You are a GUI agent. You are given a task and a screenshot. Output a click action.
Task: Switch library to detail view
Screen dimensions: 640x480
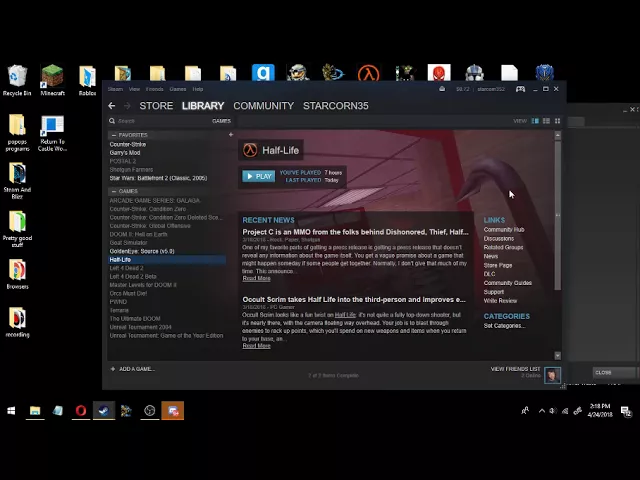tap(535, 121)
